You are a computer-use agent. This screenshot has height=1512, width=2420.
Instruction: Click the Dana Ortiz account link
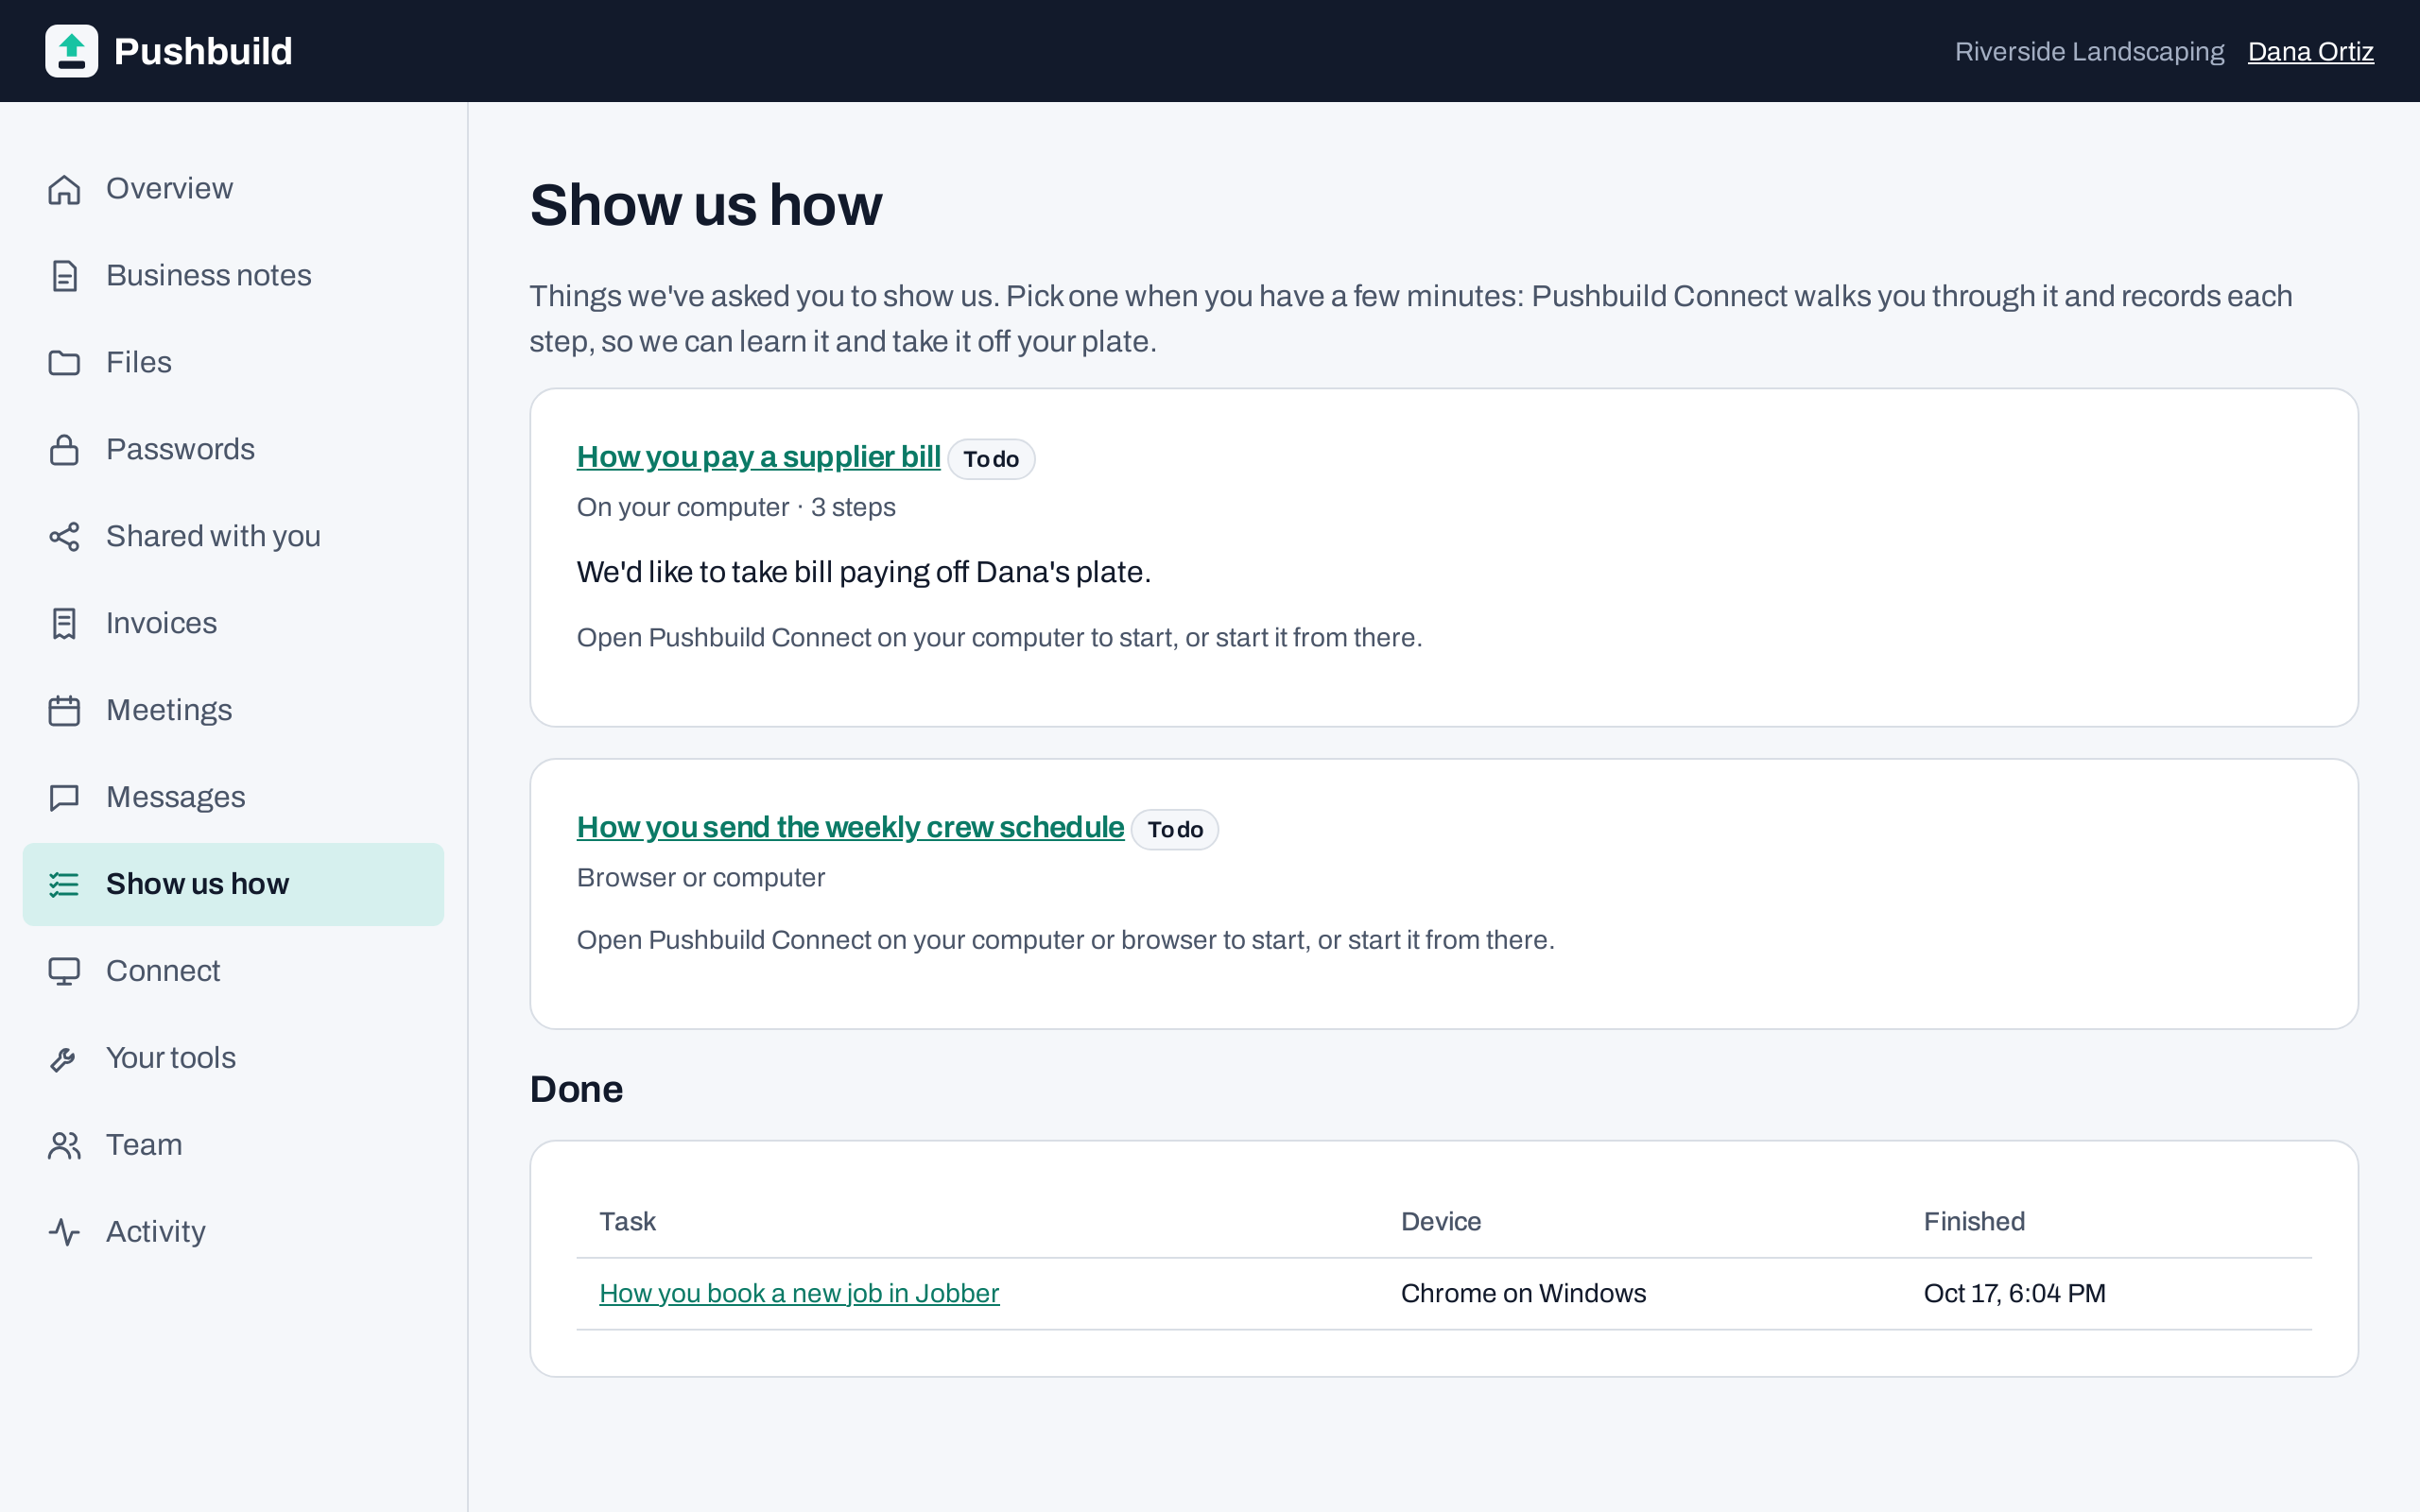[2310, 52]
